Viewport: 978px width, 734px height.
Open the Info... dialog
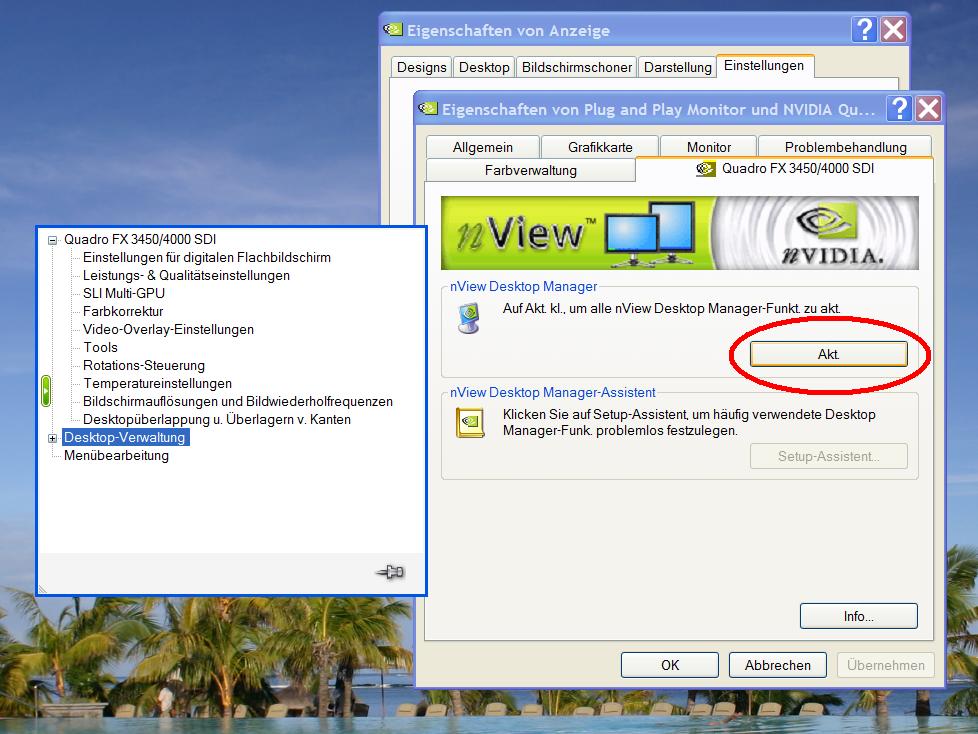click(858, 616)
